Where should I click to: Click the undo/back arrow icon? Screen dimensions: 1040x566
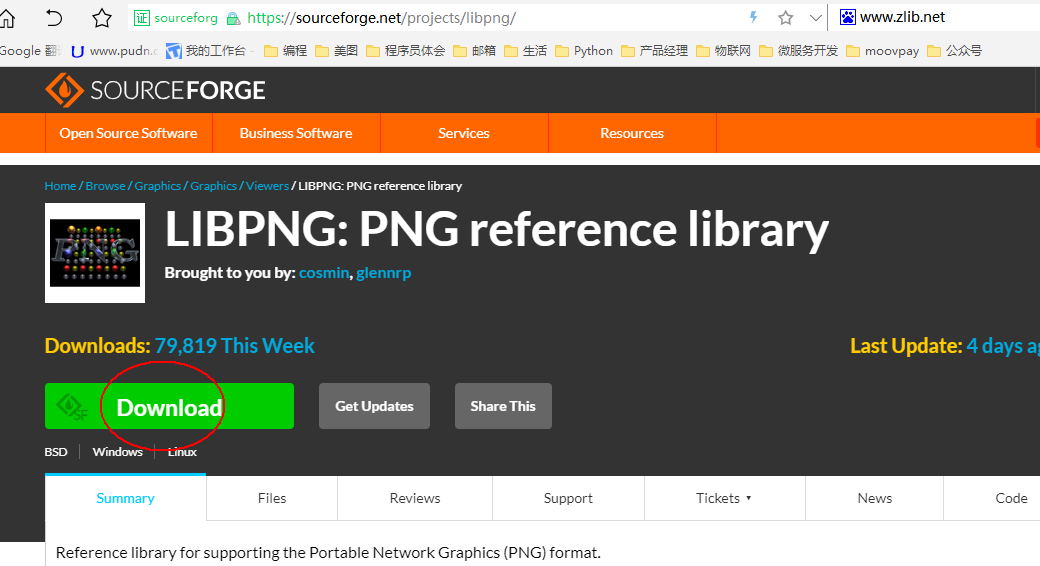point(54,18)
